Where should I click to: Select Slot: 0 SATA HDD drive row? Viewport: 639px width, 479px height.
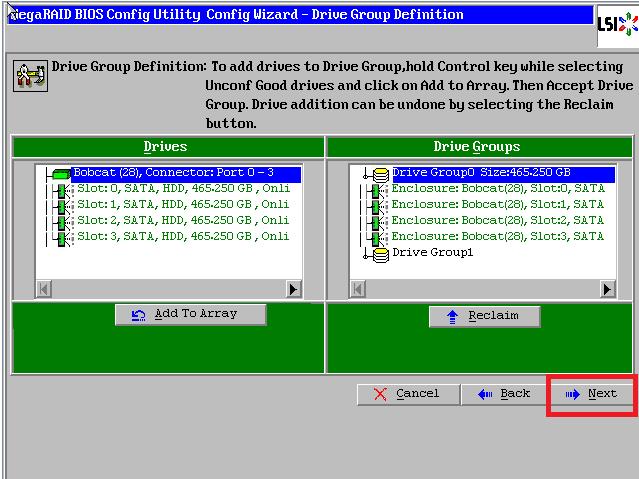coord(183,188)
